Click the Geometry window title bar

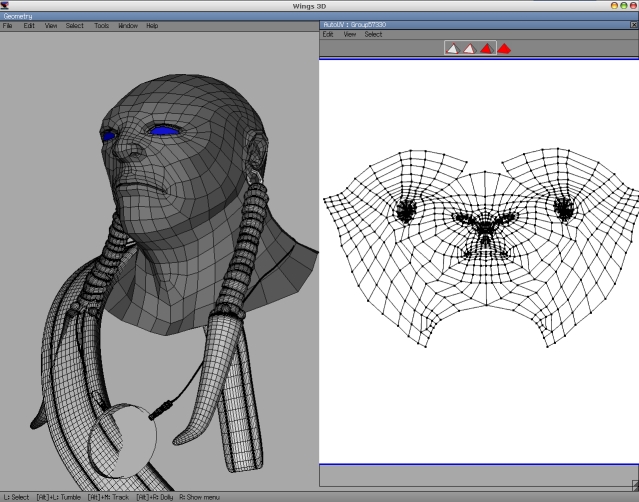159,16
